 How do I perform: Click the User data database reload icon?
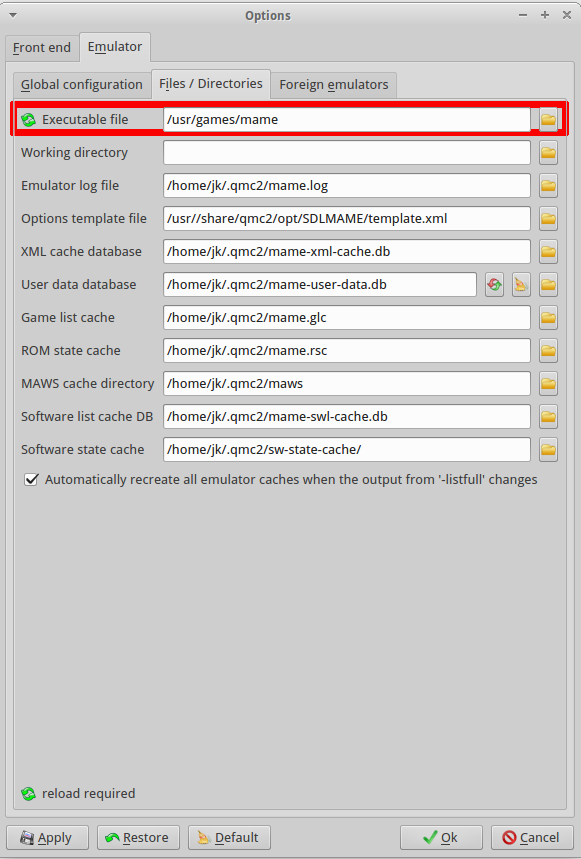[x=494, y=284]
